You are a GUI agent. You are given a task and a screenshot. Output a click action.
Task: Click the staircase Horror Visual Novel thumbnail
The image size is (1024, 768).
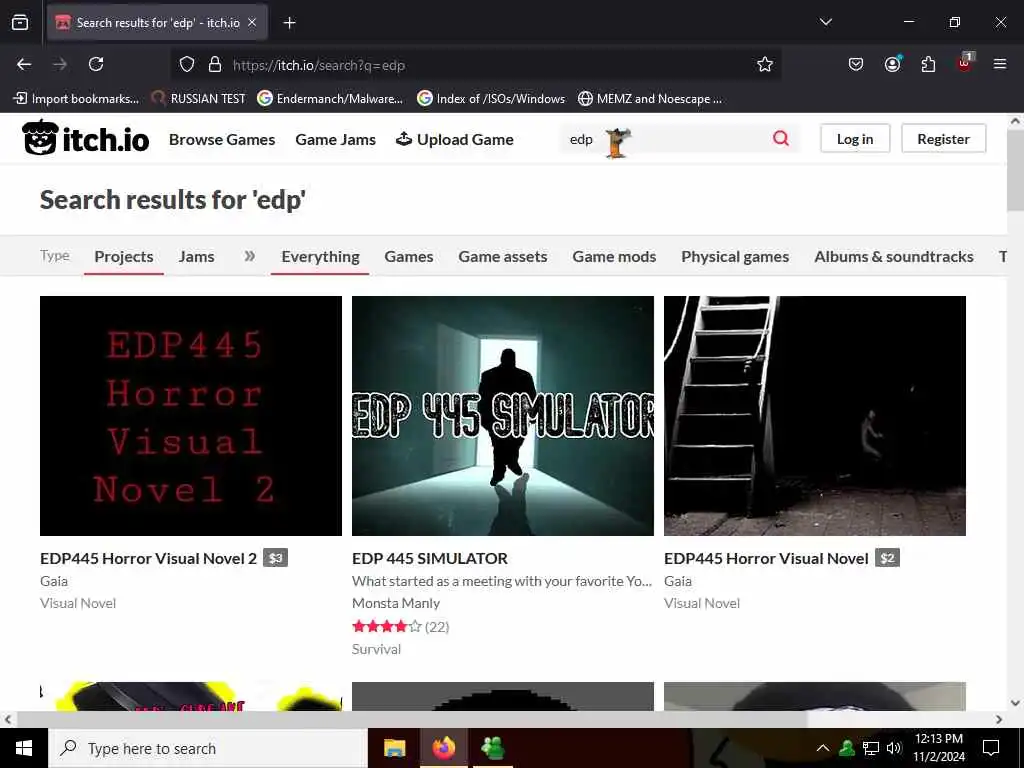pos(814,415)
